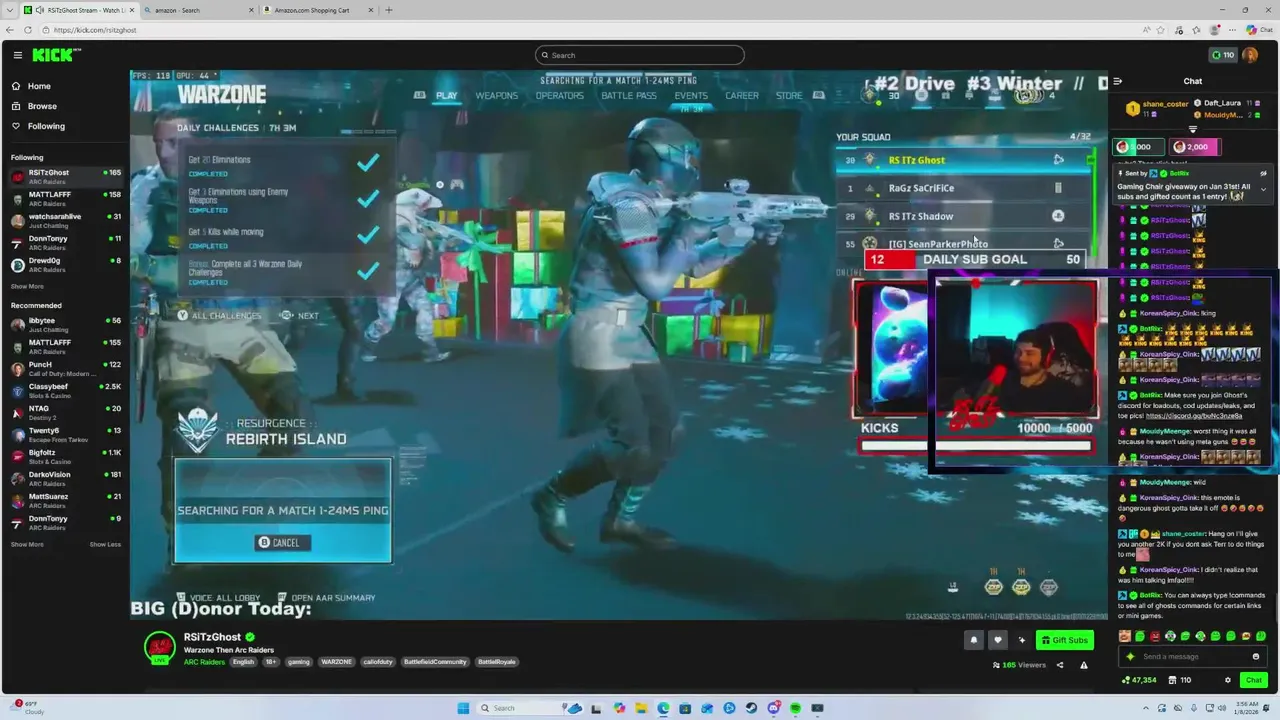Open NTAG recommended channel

coord(66,412)
